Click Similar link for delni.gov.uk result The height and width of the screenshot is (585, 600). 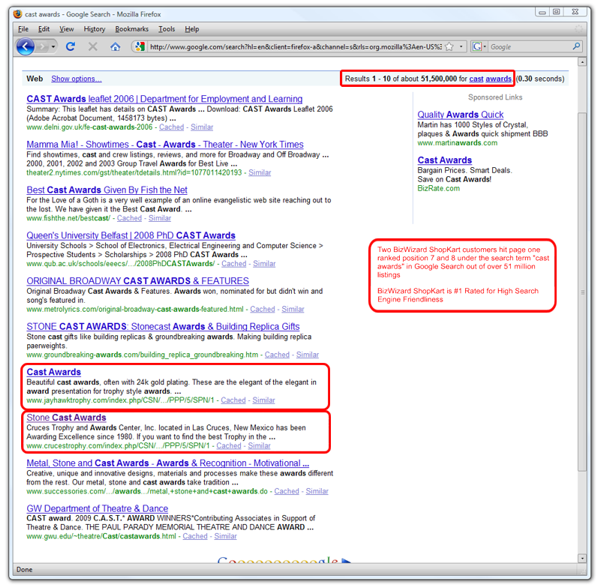pos(202,127)
